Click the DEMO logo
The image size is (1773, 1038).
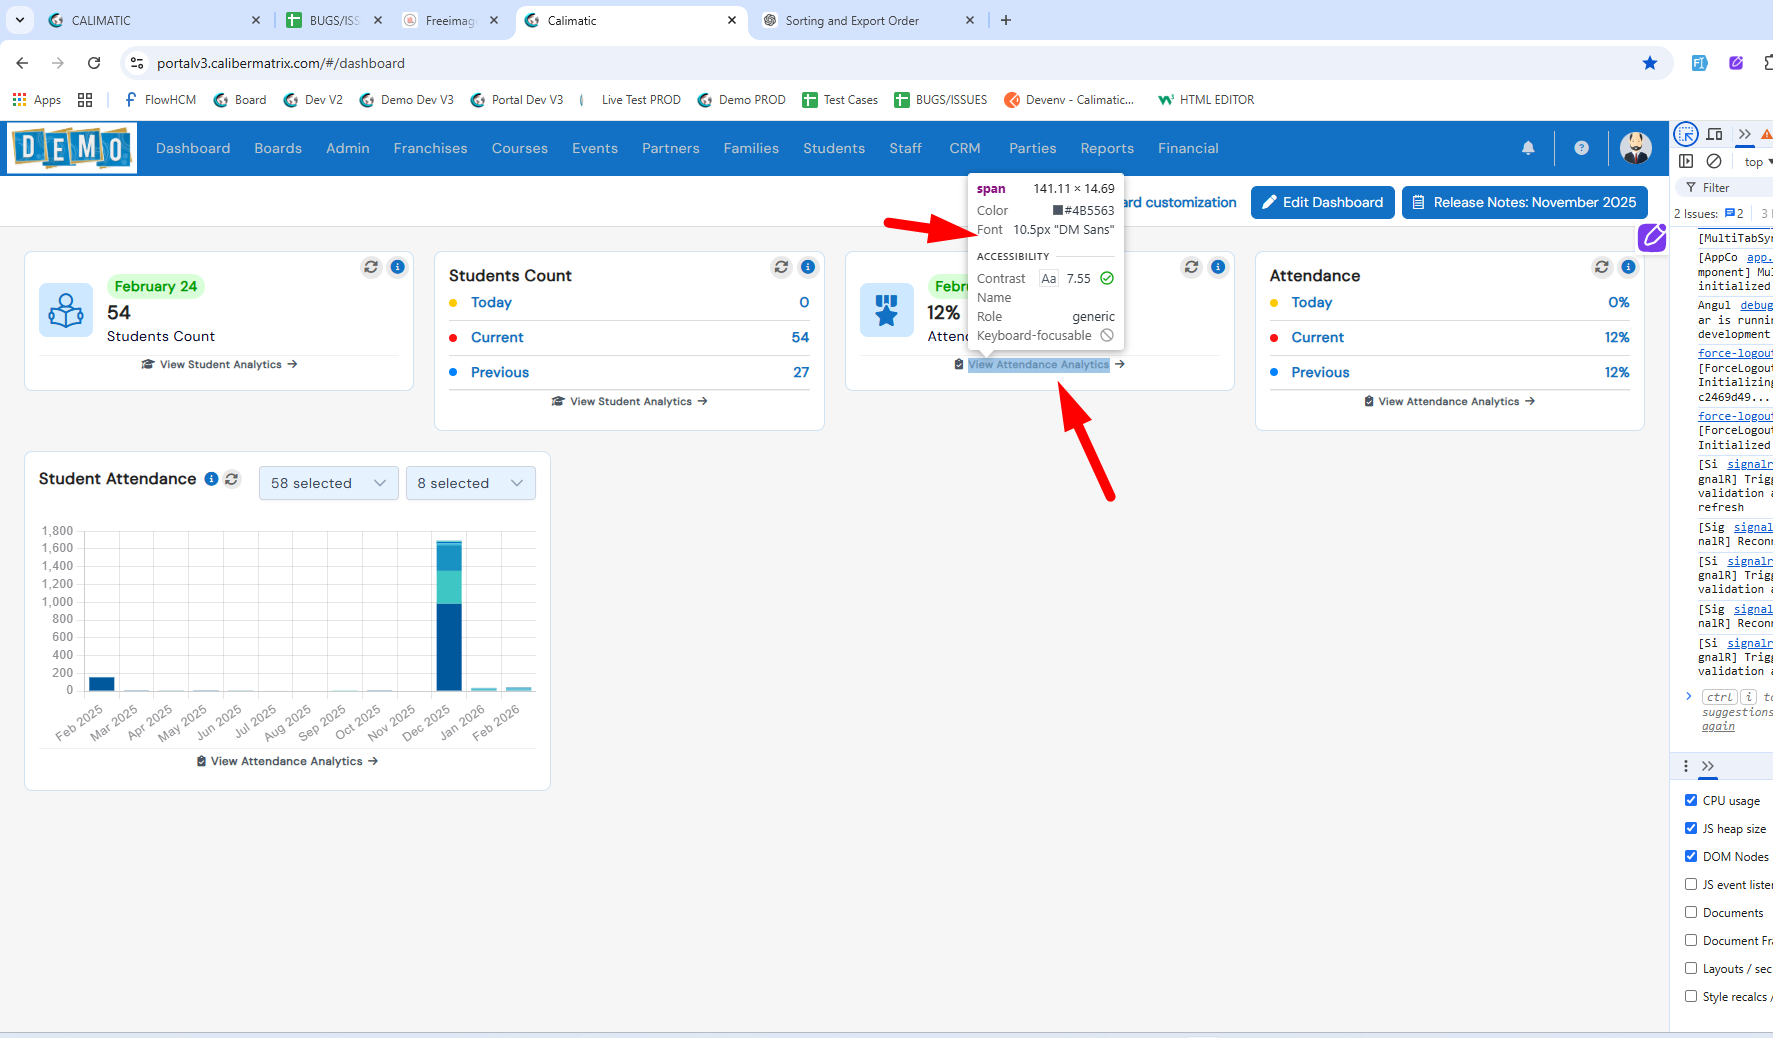coord(72,148)
